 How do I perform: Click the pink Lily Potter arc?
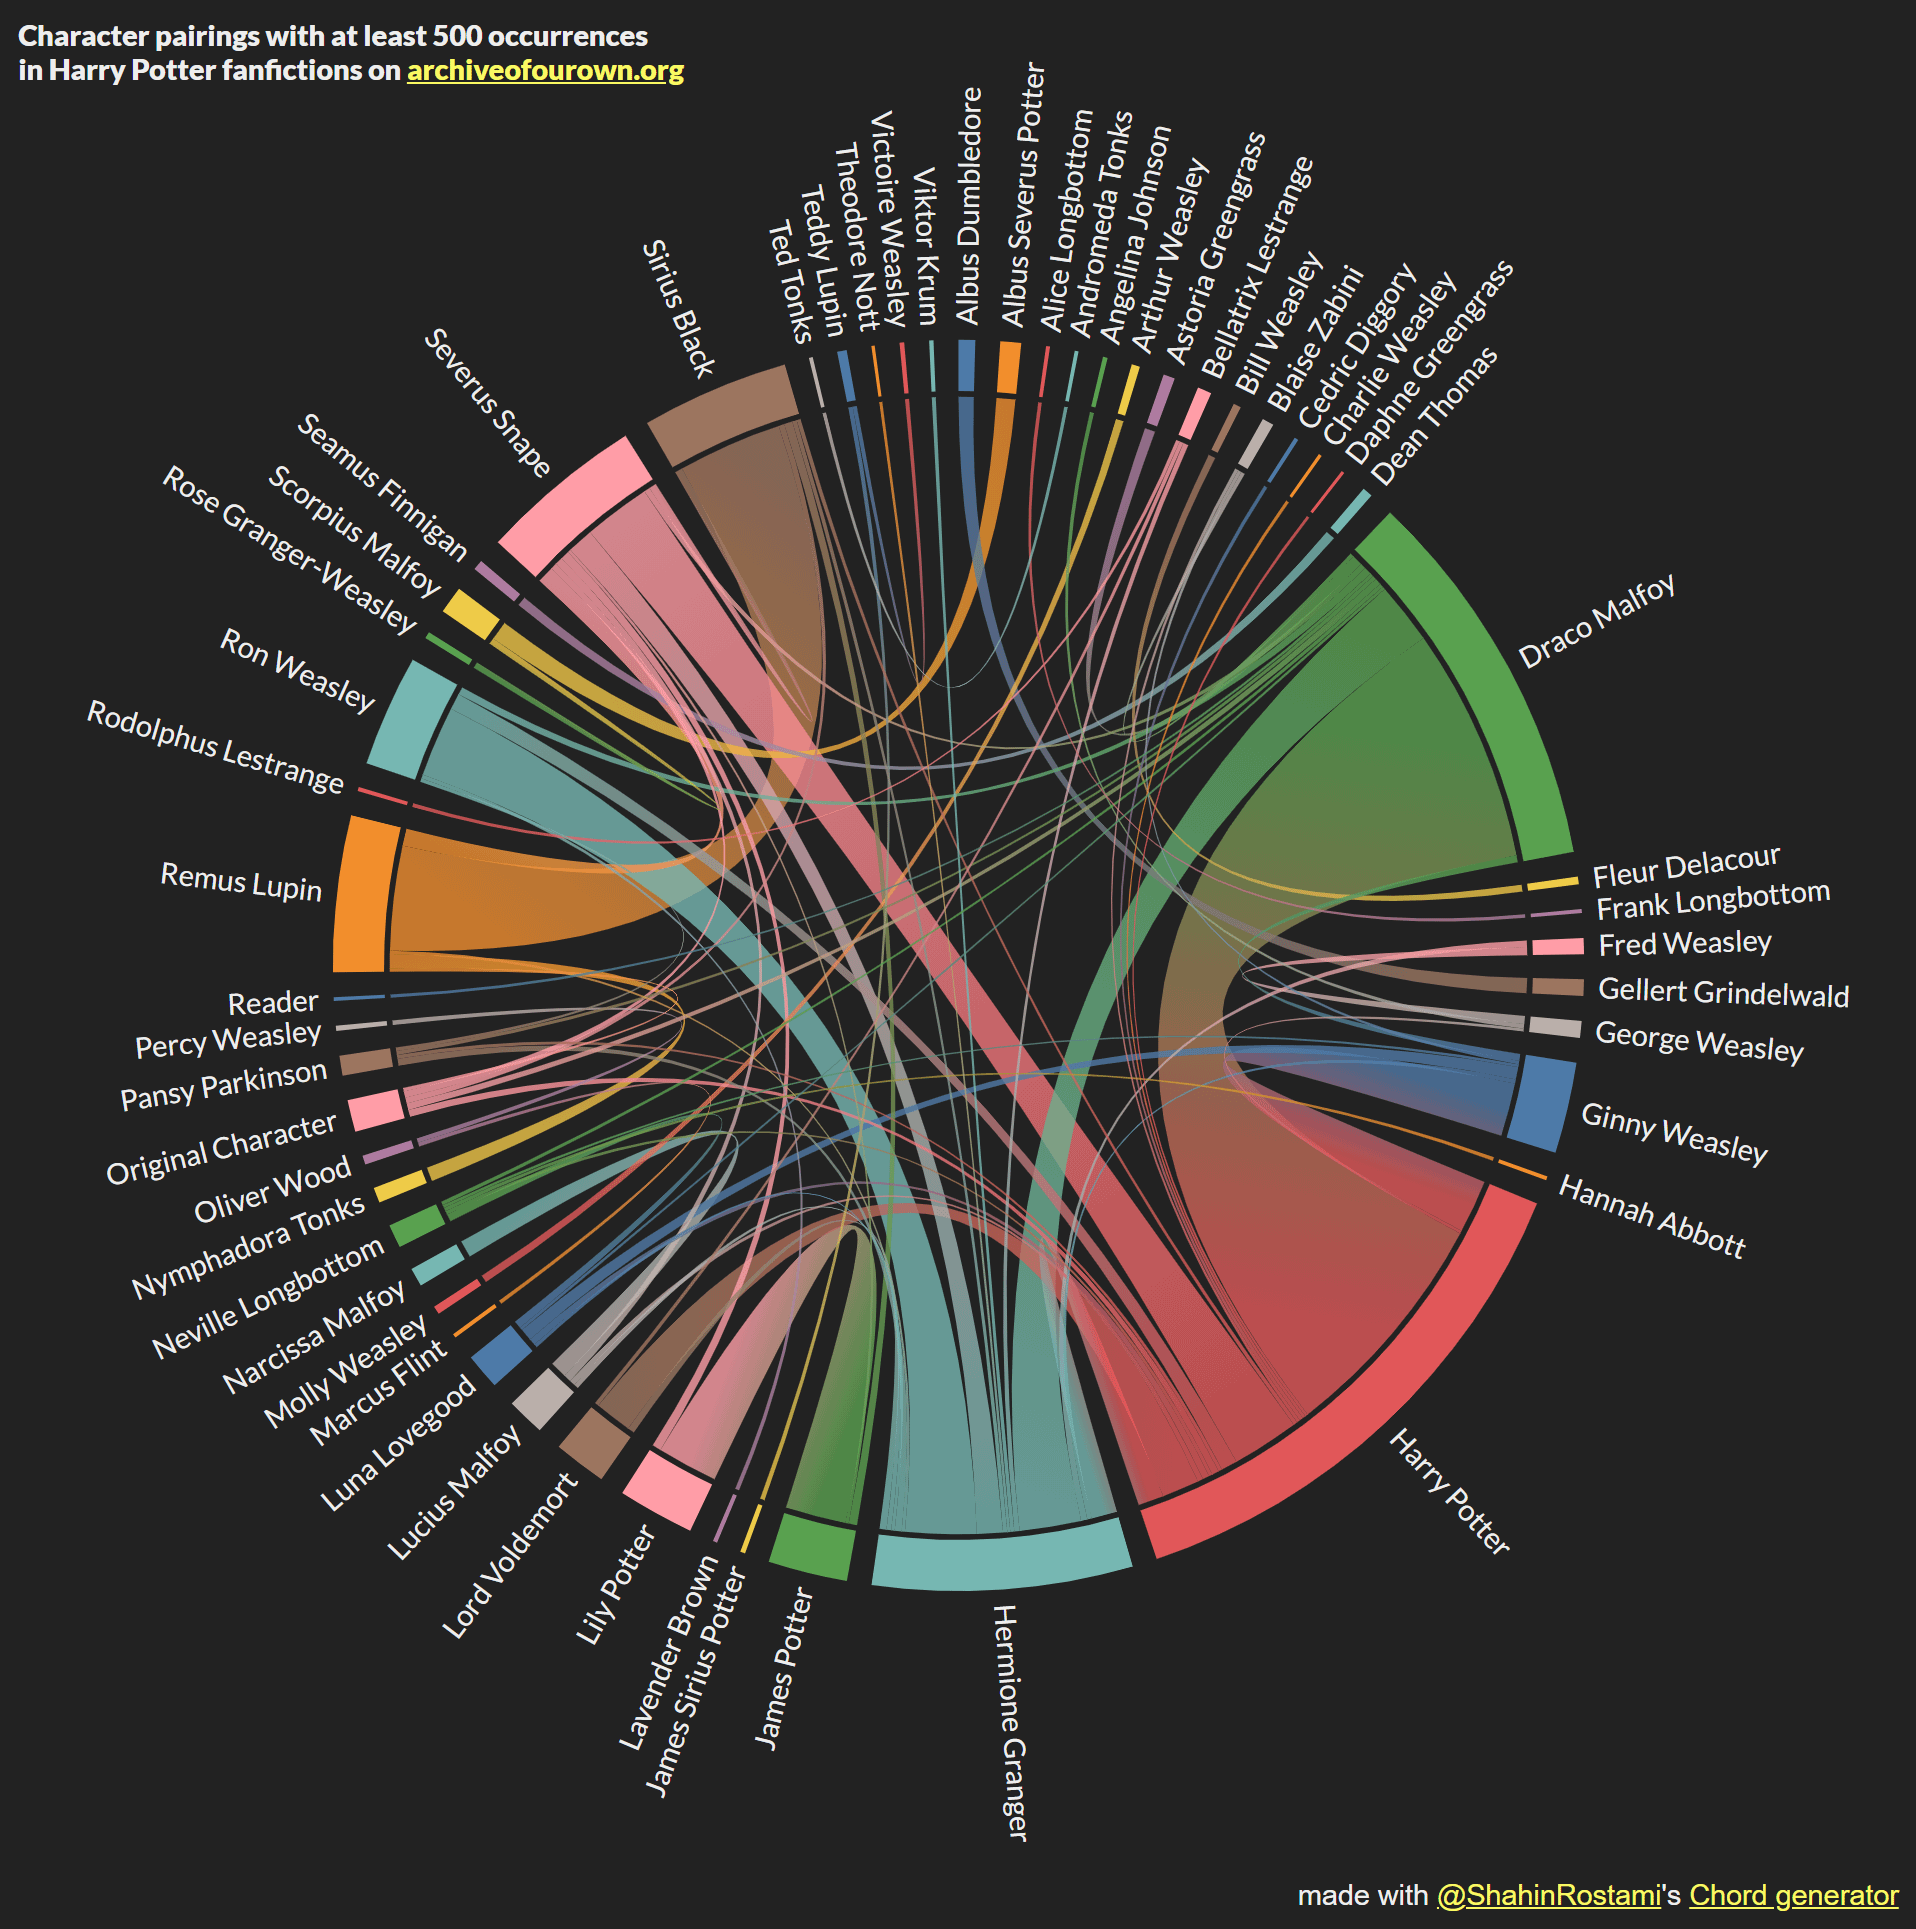pyautogui.click(x=668, y=1490)
